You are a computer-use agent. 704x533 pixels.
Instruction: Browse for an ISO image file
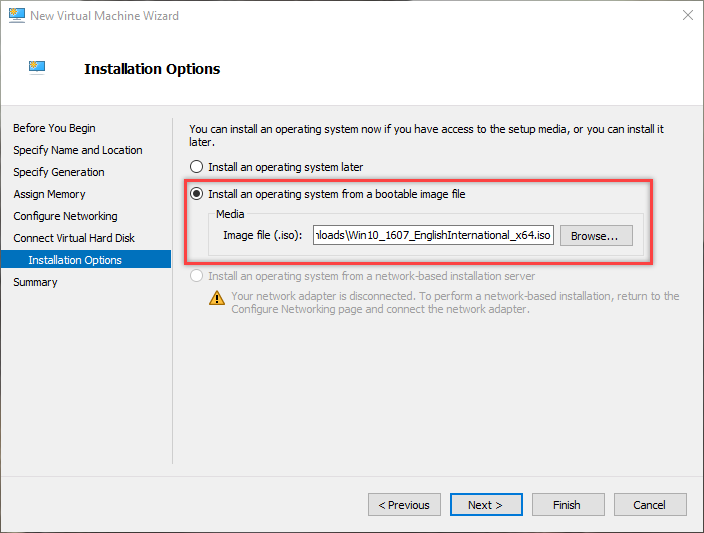[596, 235]
